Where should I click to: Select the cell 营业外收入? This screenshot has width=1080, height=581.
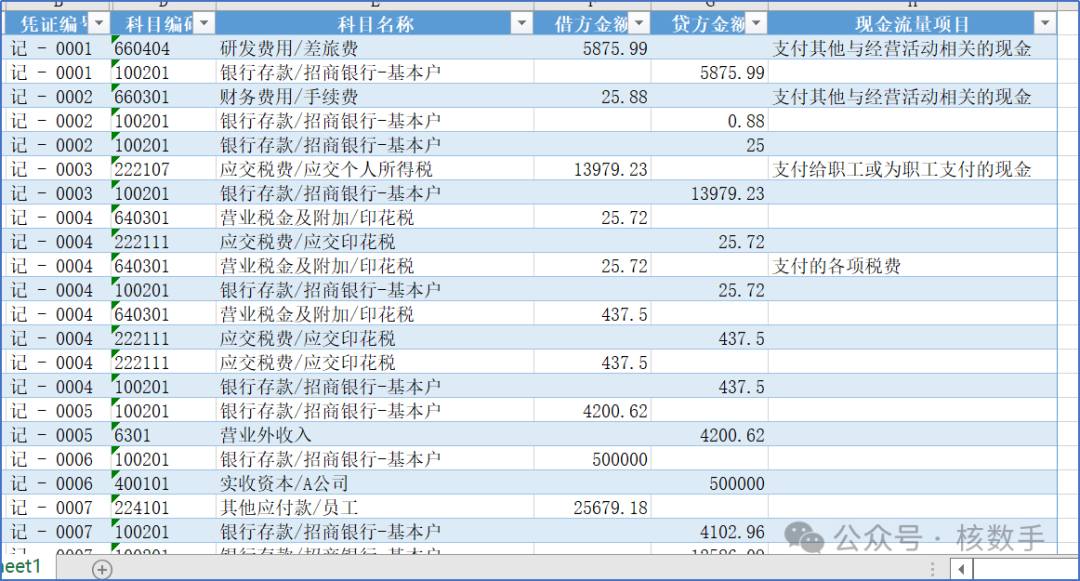[x=375, y=434]
